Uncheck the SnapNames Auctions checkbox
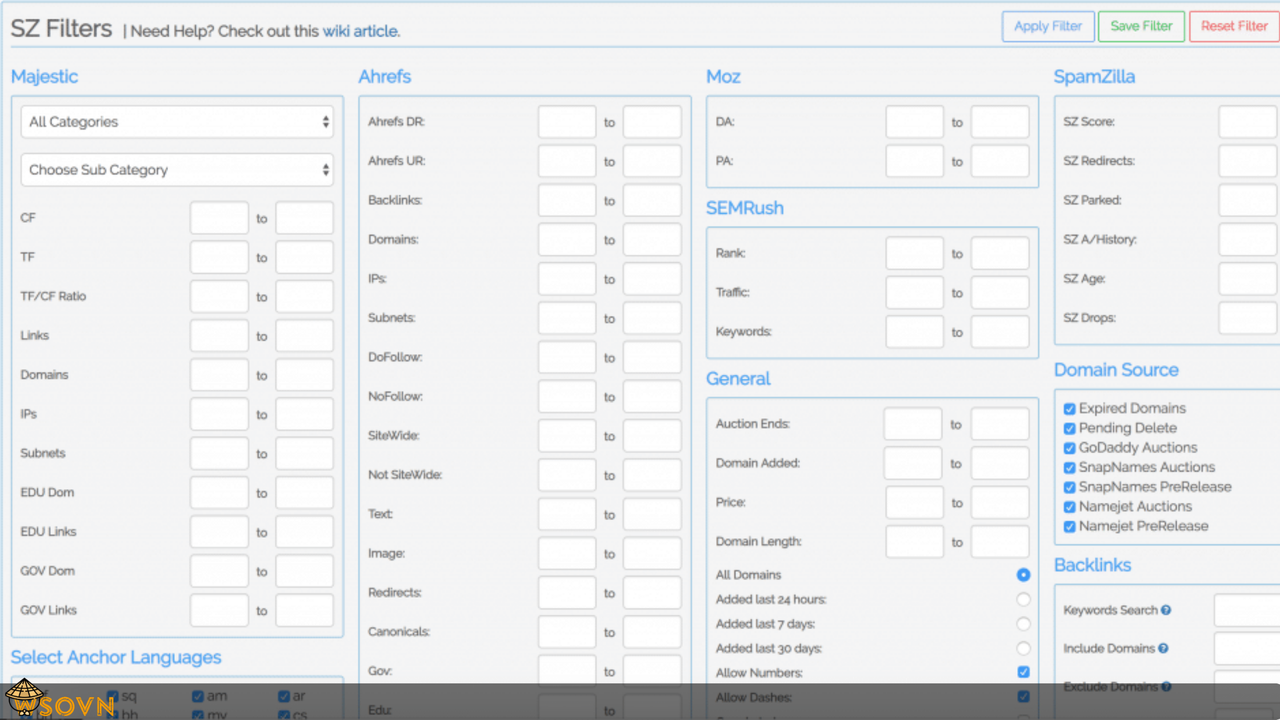This screenshot has width=1280, height=720. click(1070, 467)
